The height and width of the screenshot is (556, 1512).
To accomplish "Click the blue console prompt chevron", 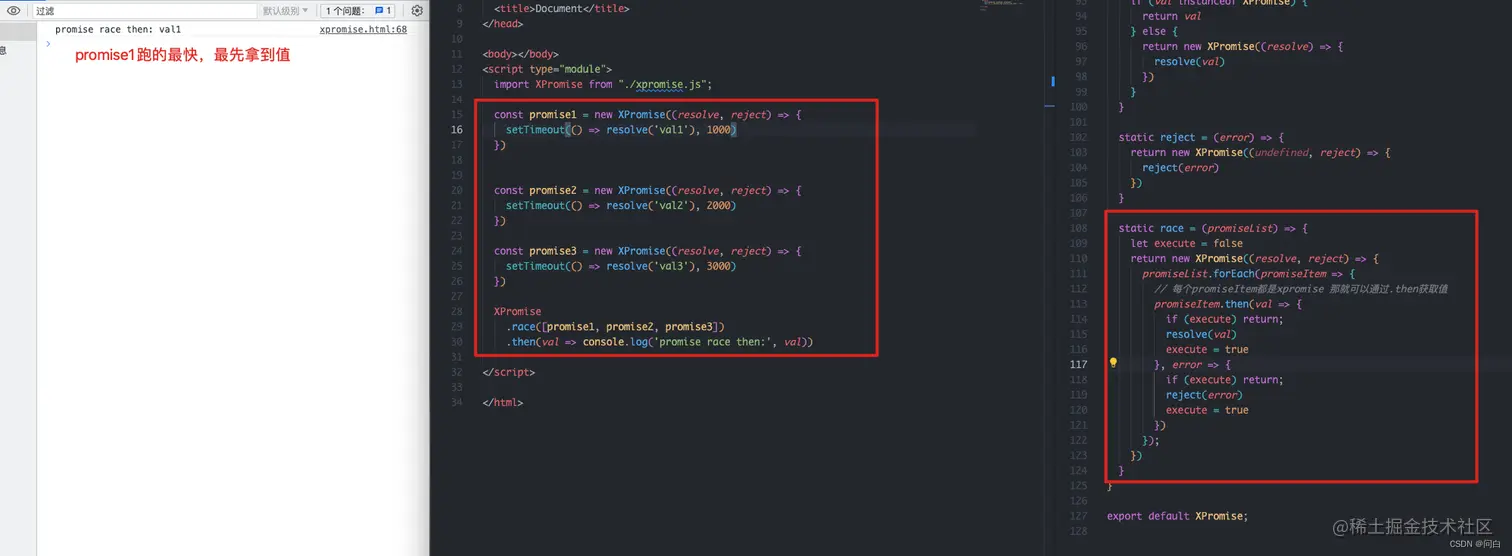I will (48, 43).
